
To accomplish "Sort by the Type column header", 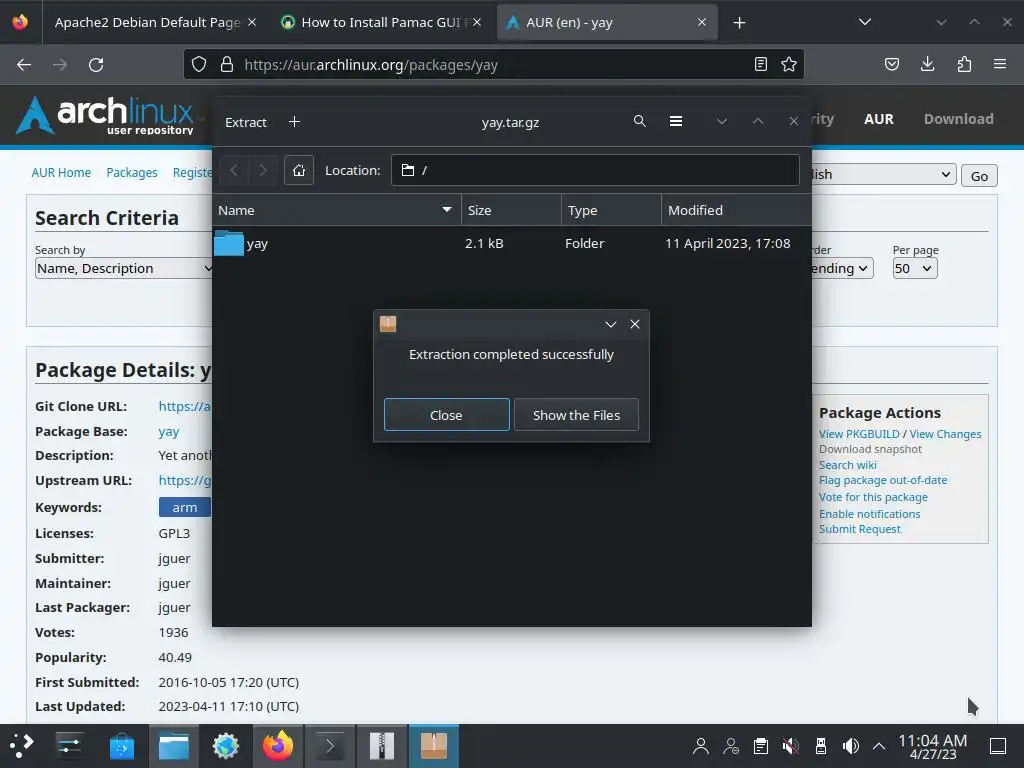I will coord(611,210).
